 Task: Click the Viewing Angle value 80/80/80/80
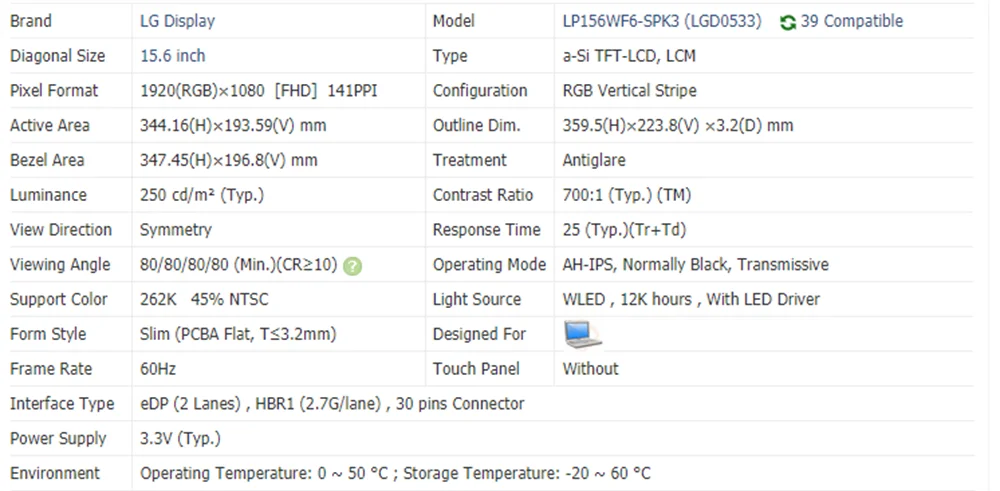[240, 265]
